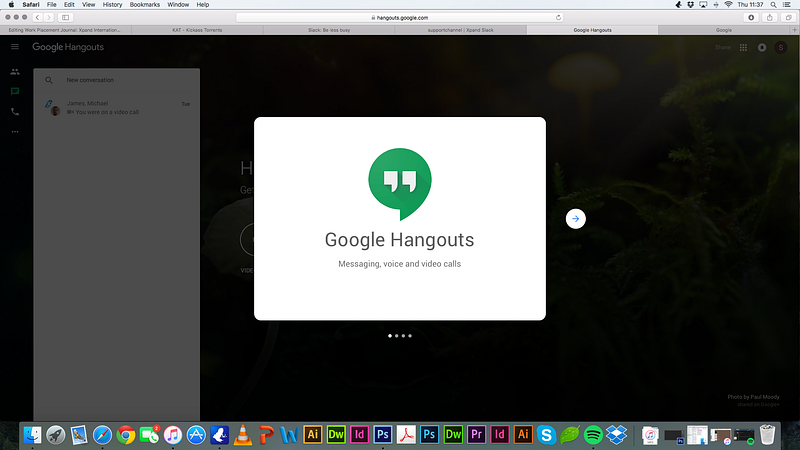Select the first intro pagination dot
Viewport: 800px width, 450px height.
click(390, 336)
